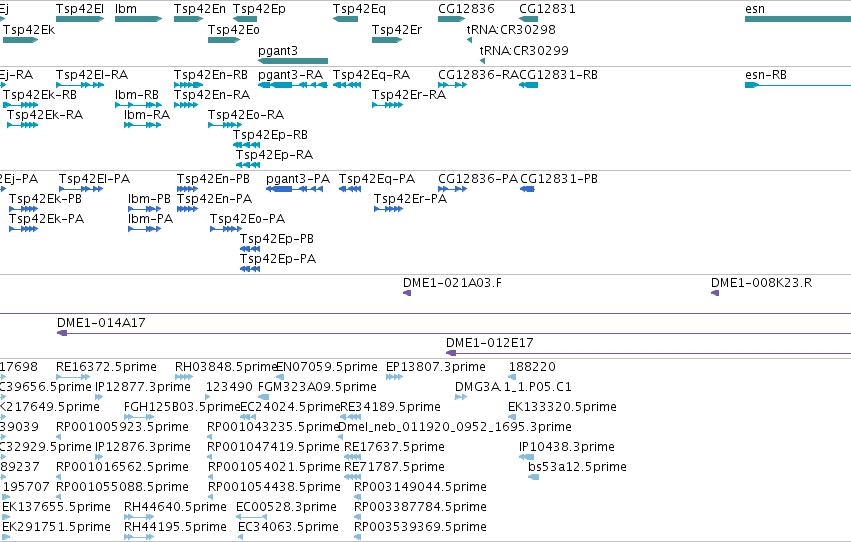The height and width of the screenshot is (542, 851).
Task: Select the tRNA:CR30298 feature label
Action: click(x=511, y=29)
